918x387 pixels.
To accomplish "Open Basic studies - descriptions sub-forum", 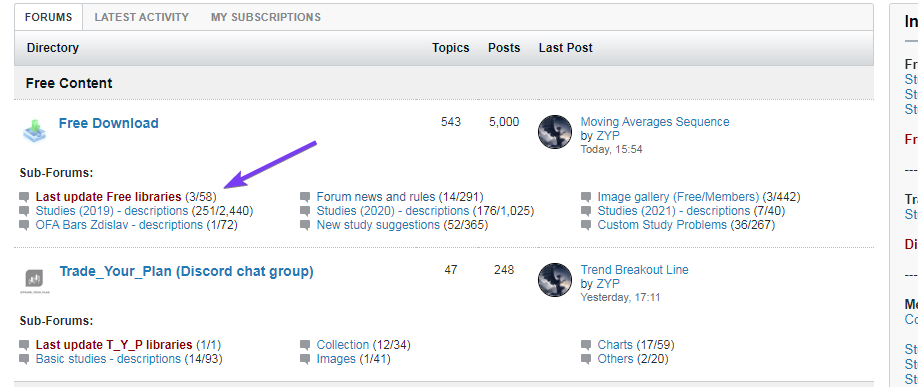I will pos(108,359).
